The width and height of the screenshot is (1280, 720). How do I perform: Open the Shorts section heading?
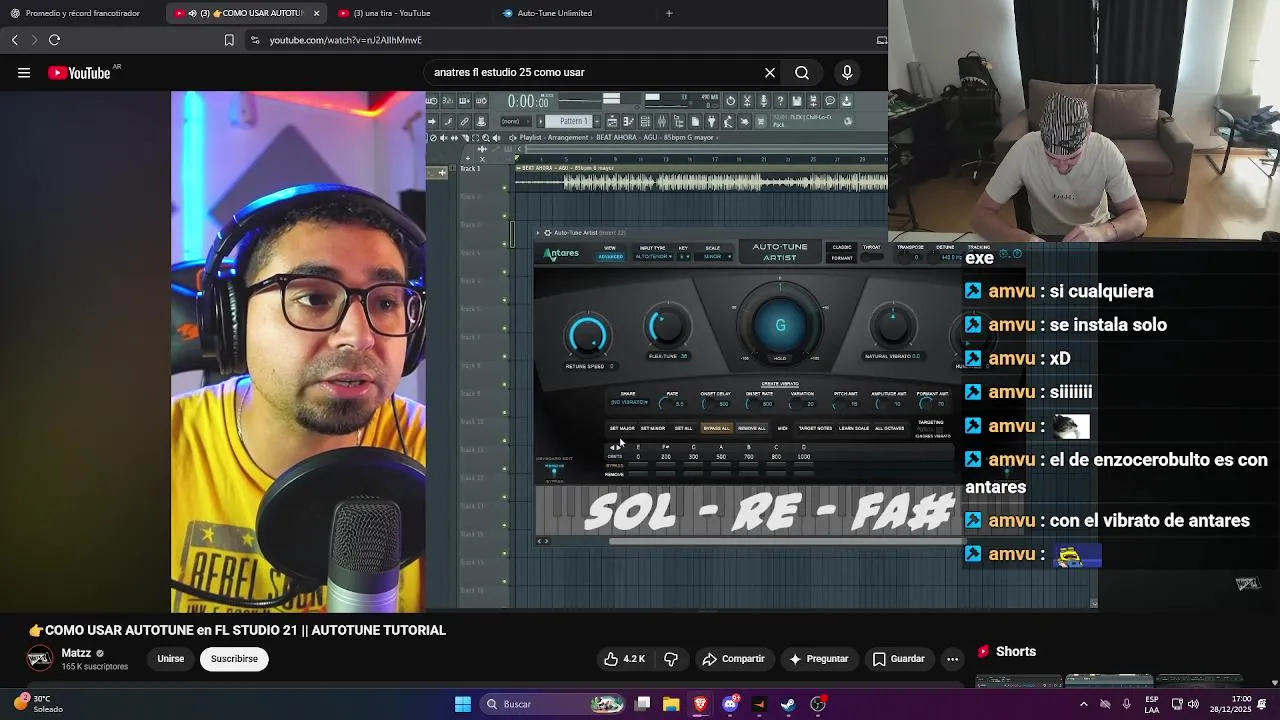[1016, 651]
